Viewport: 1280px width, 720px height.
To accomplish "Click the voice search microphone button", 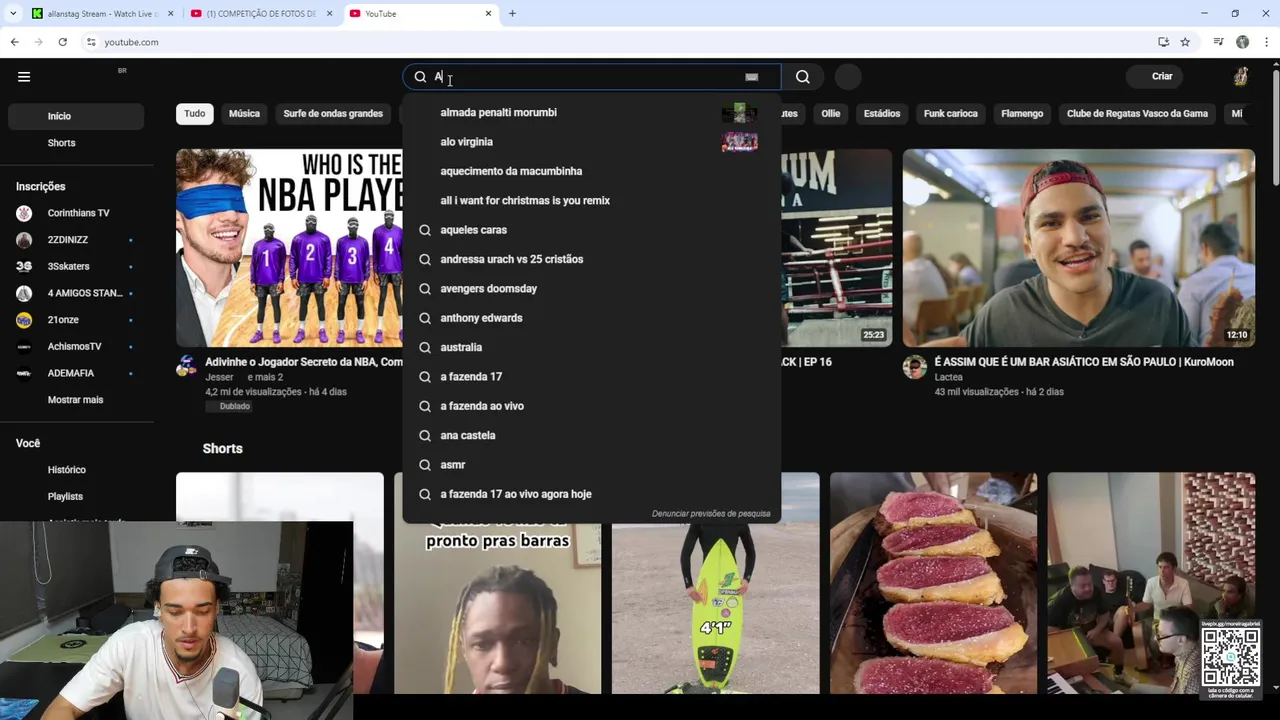I will 848,77.
